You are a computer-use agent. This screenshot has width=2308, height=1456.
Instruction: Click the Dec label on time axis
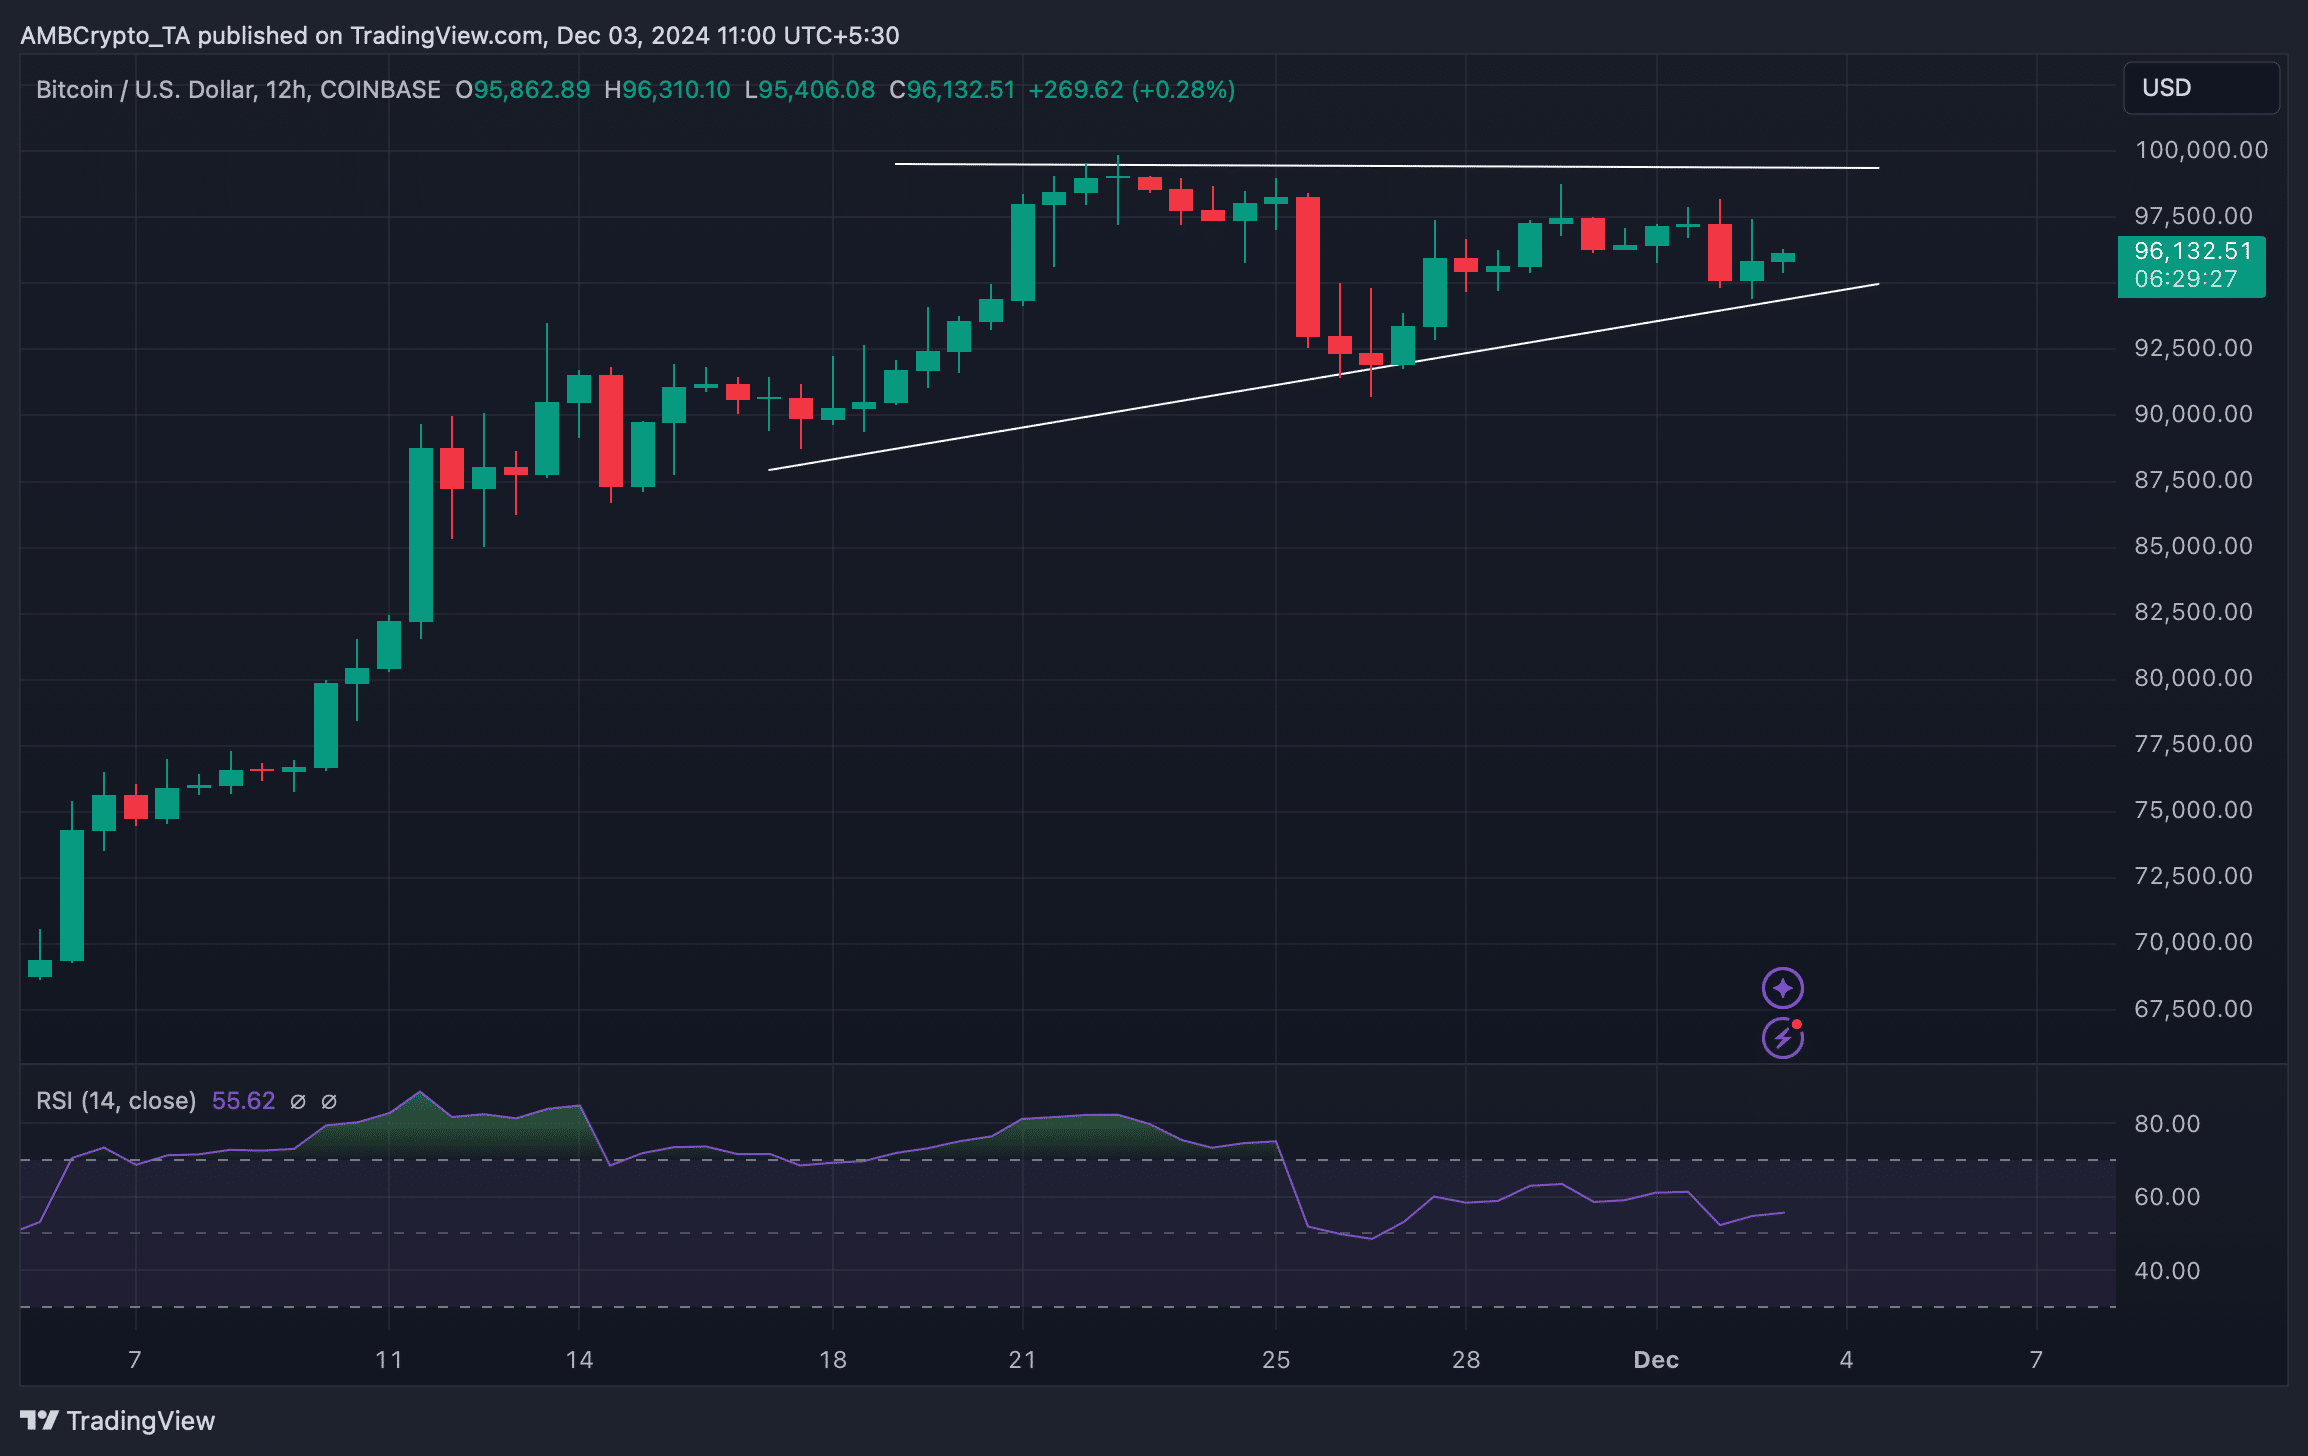tap(1656, 1360)
